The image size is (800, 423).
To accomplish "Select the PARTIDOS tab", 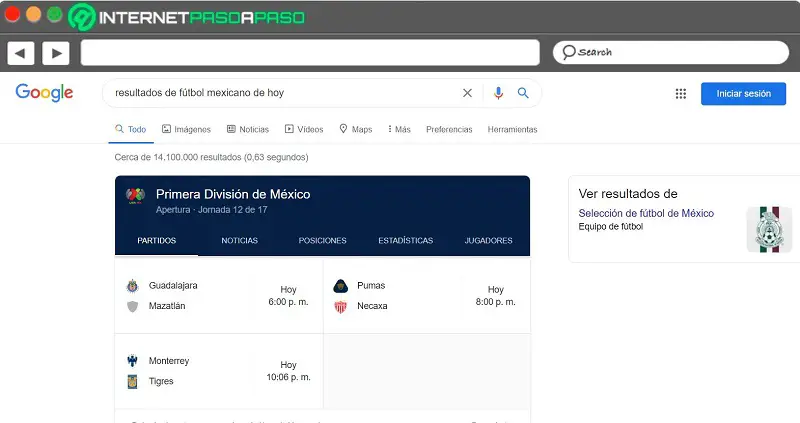I will tap(157, 241).
